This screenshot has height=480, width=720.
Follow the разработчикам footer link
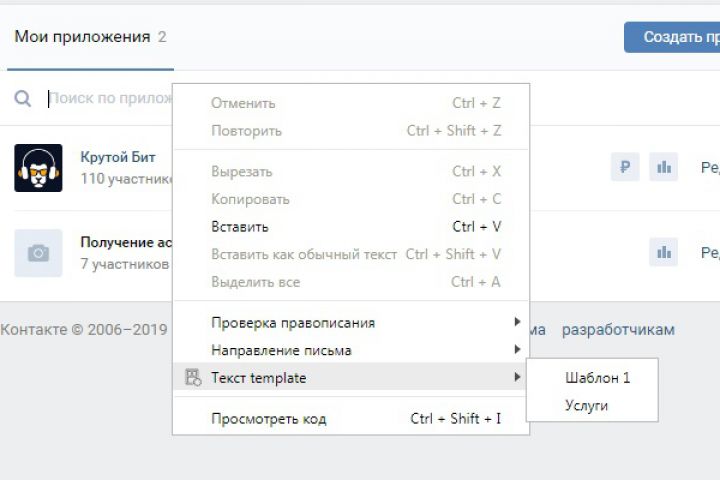617,329
